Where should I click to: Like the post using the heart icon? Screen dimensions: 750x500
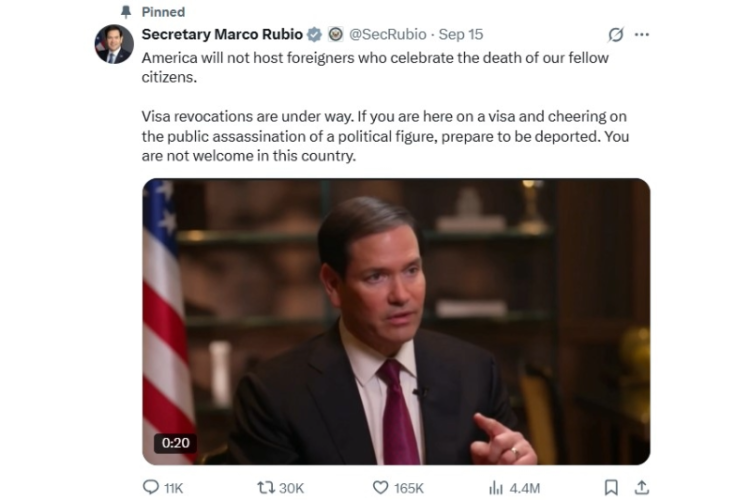[380, 487]
